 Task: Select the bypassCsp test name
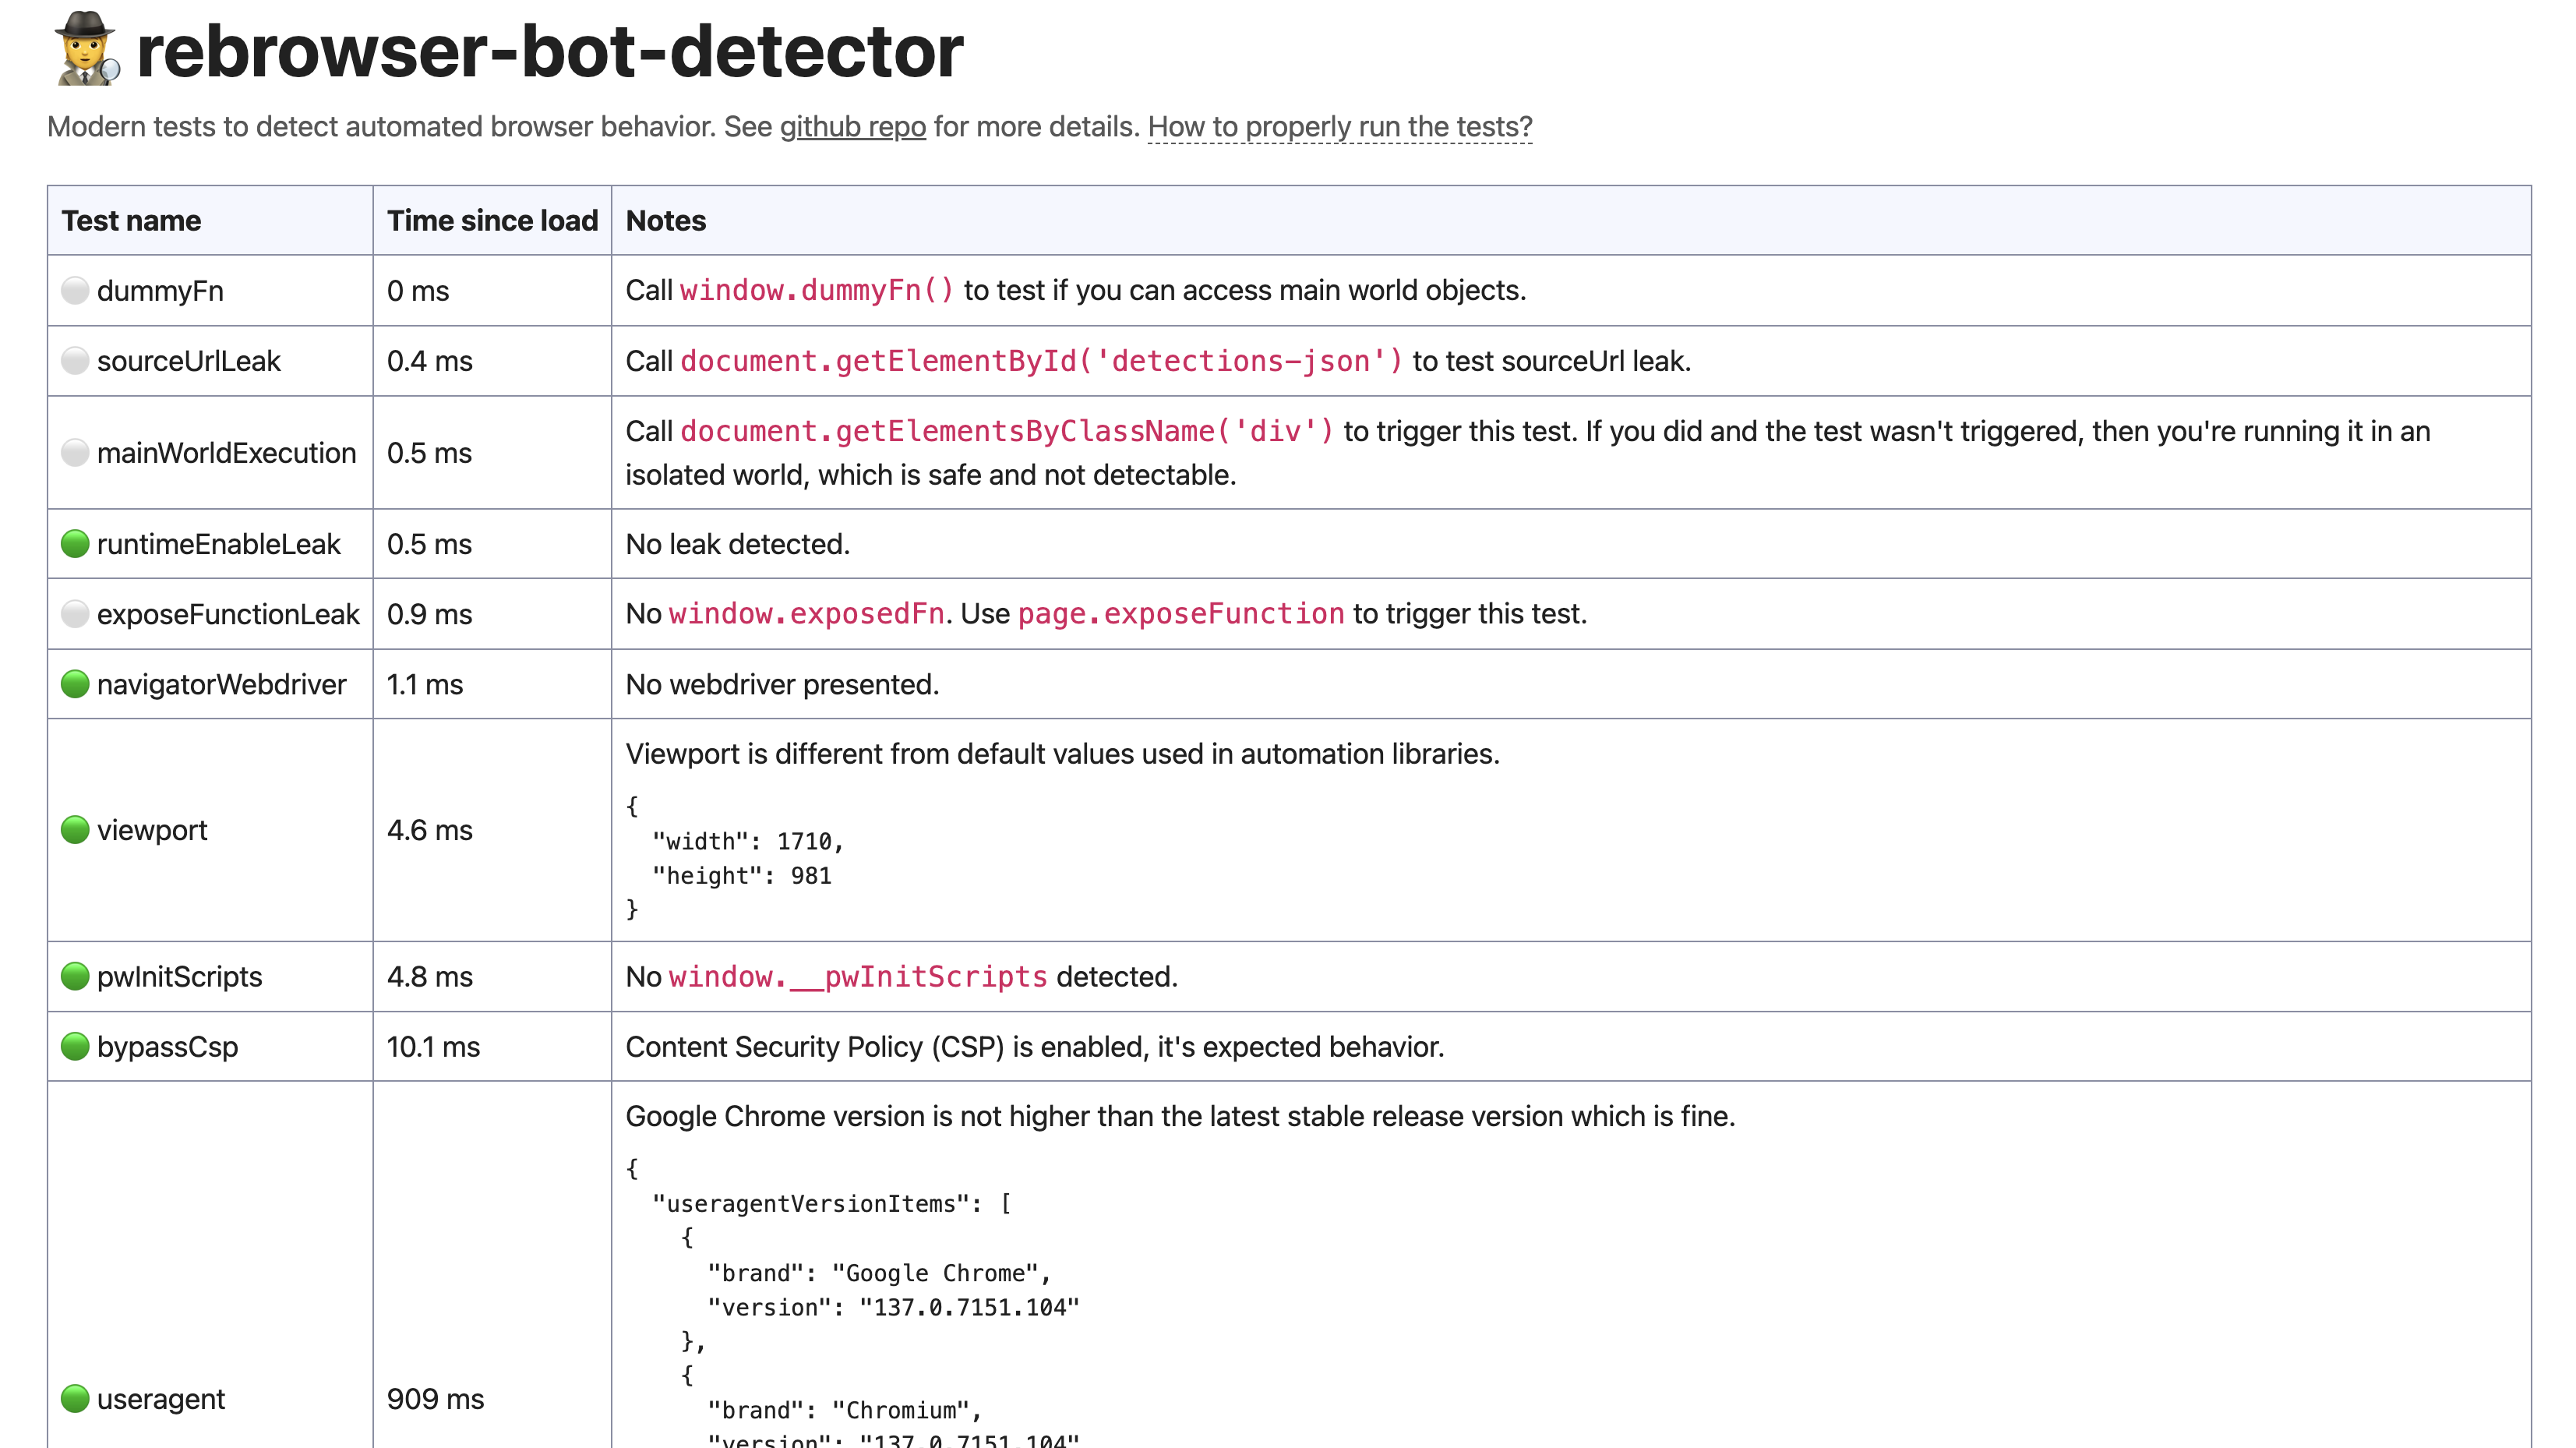[x=168, y=1046]
